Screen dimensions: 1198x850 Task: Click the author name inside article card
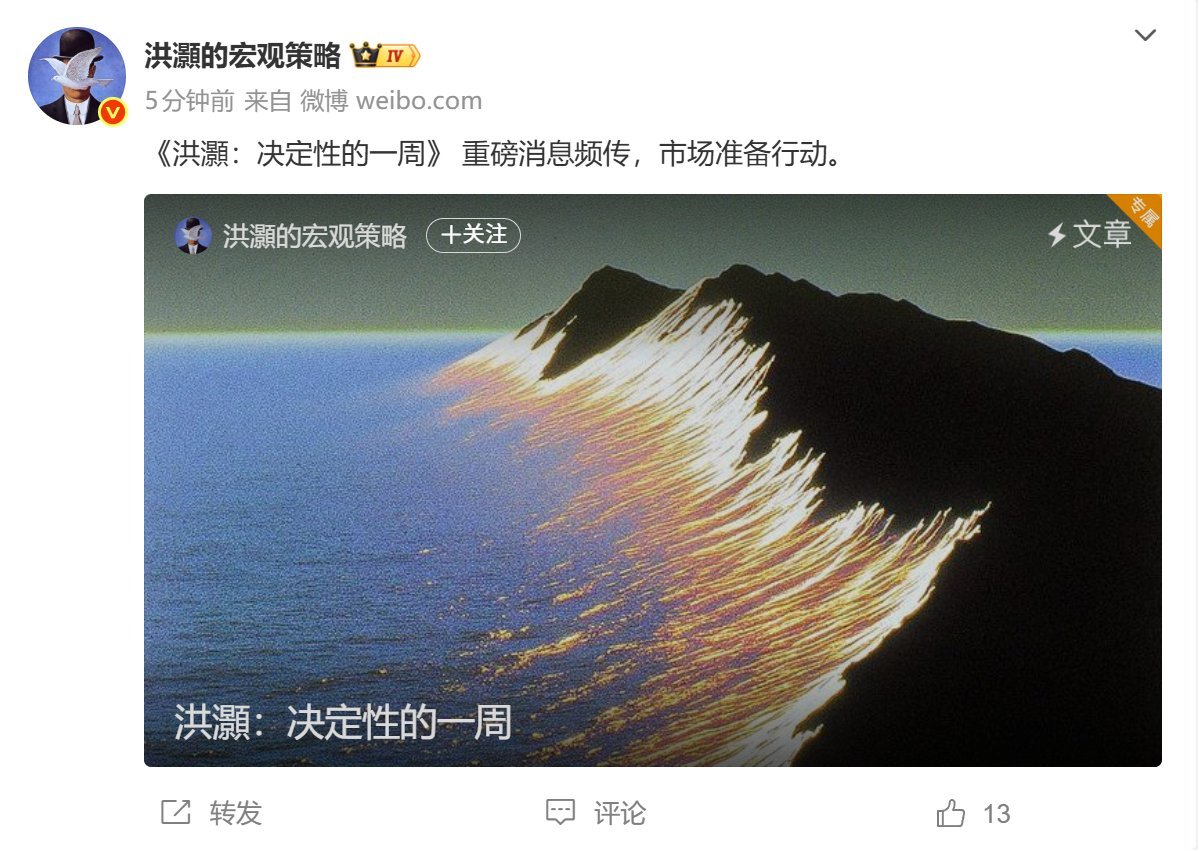tap(315, 236)
